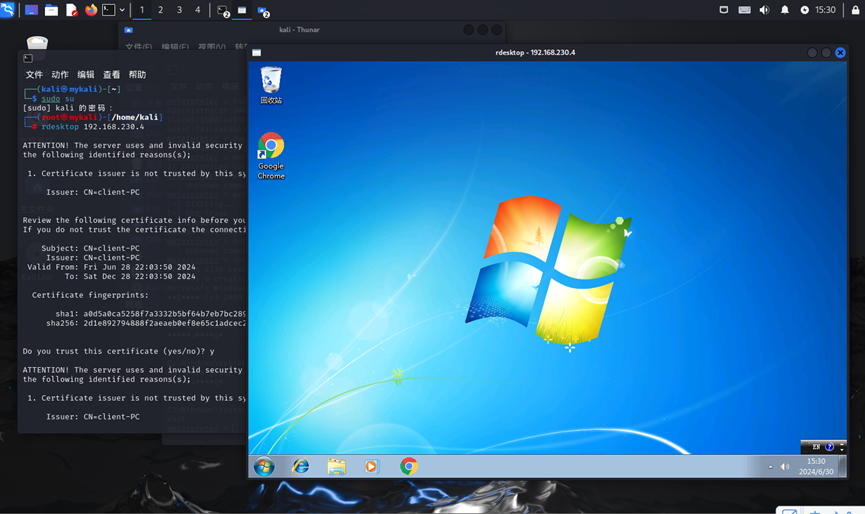The height and width of the screenshot is (514, 865).
Task: Minimize the rdesktop window
Action: click(812, 52)
